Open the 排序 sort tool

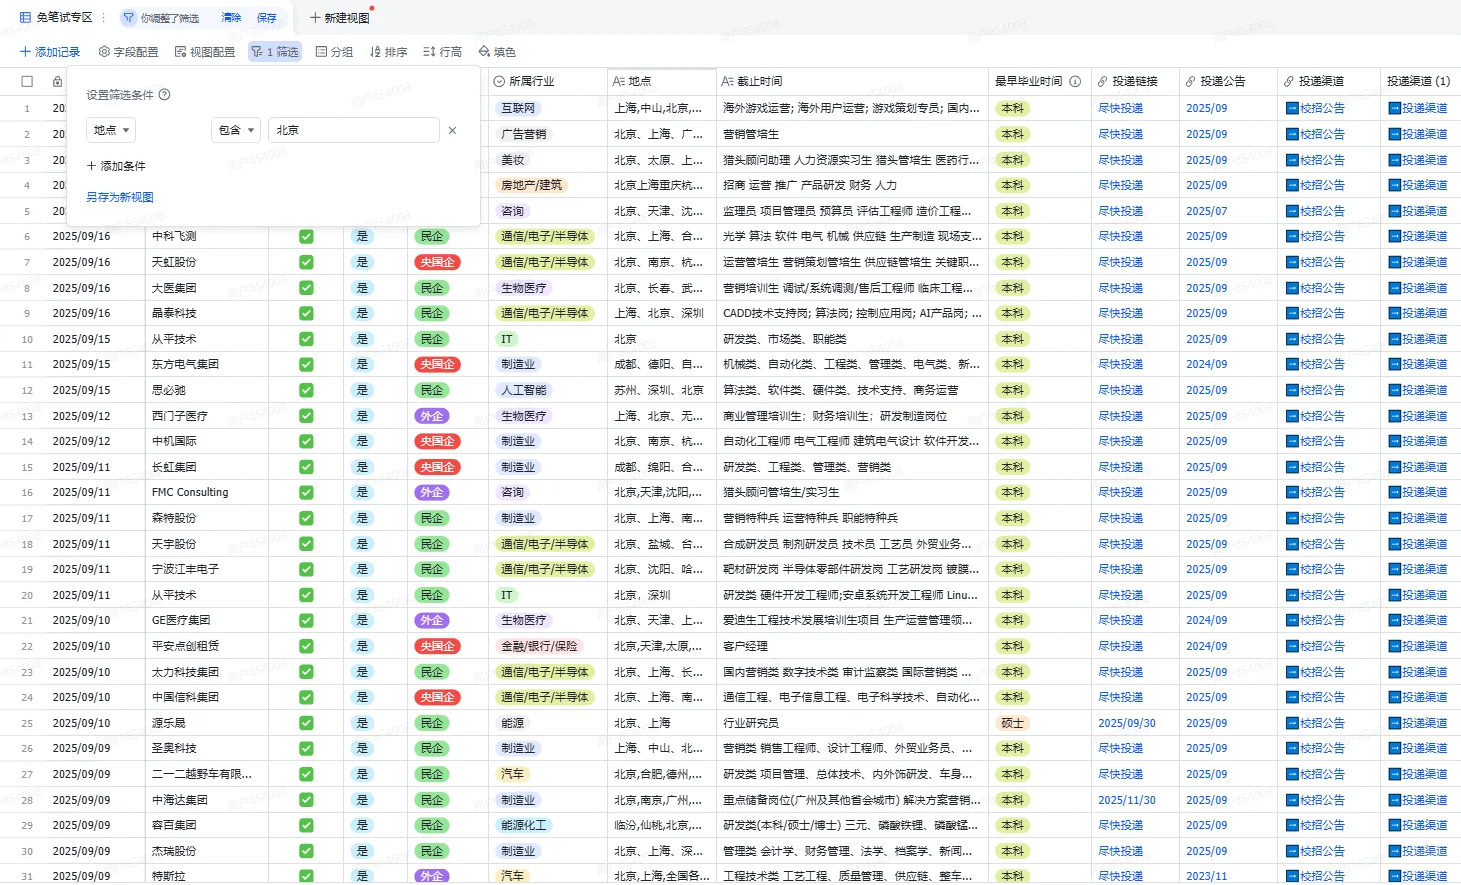click(388, 52)
